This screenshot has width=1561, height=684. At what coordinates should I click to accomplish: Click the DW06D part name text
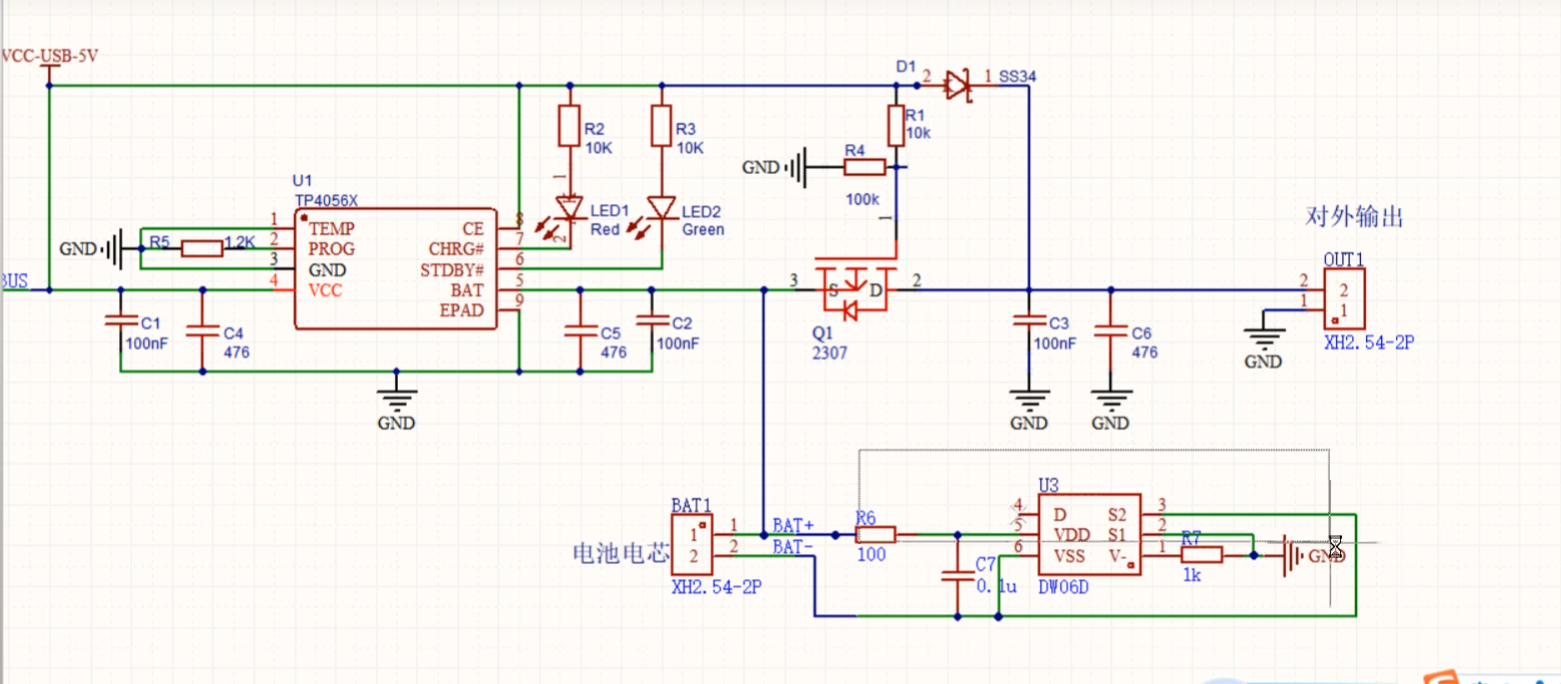1063,587
